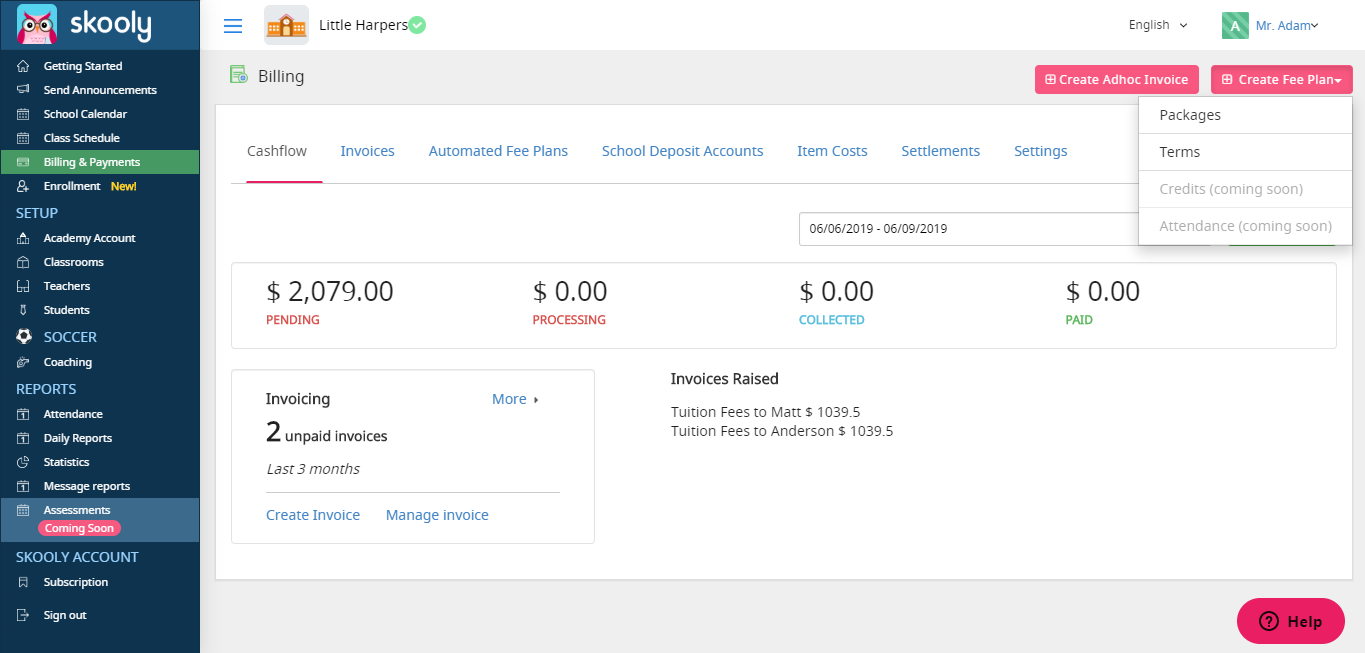Viewport: 1365px width, 653px height.
Task: Click the Classrooms icon in sidebar
Action: (x=23, y=262)
